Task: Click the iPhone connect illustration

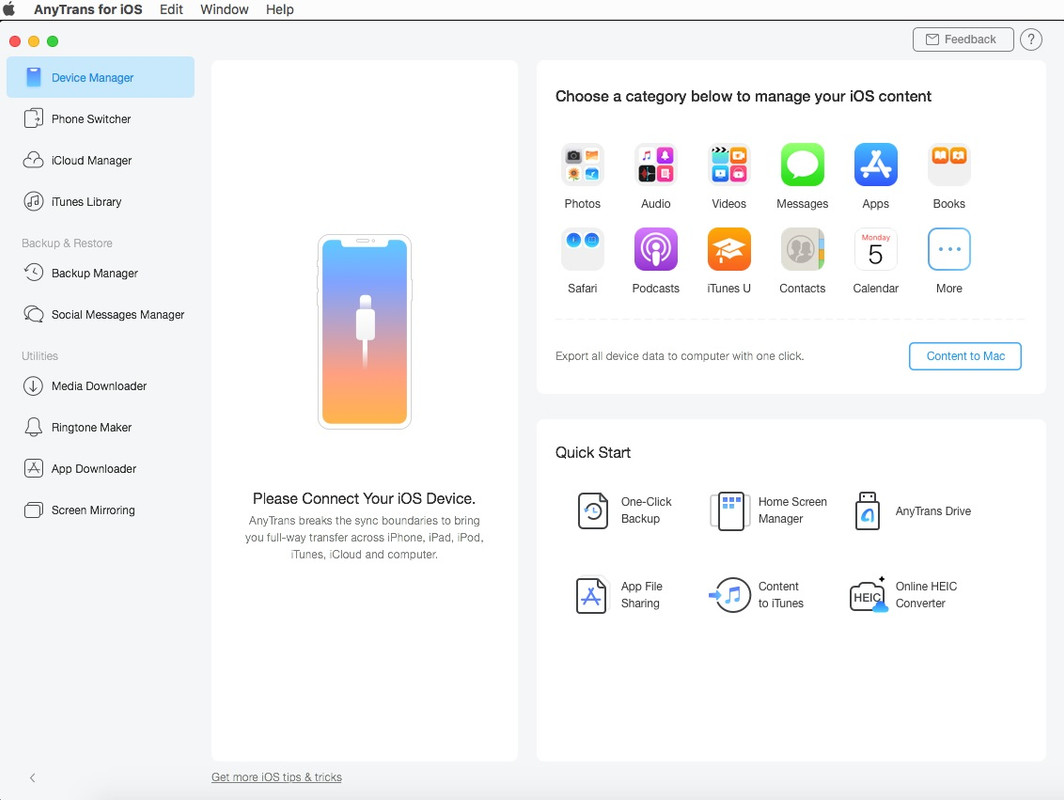Action: tap(364, 332)
